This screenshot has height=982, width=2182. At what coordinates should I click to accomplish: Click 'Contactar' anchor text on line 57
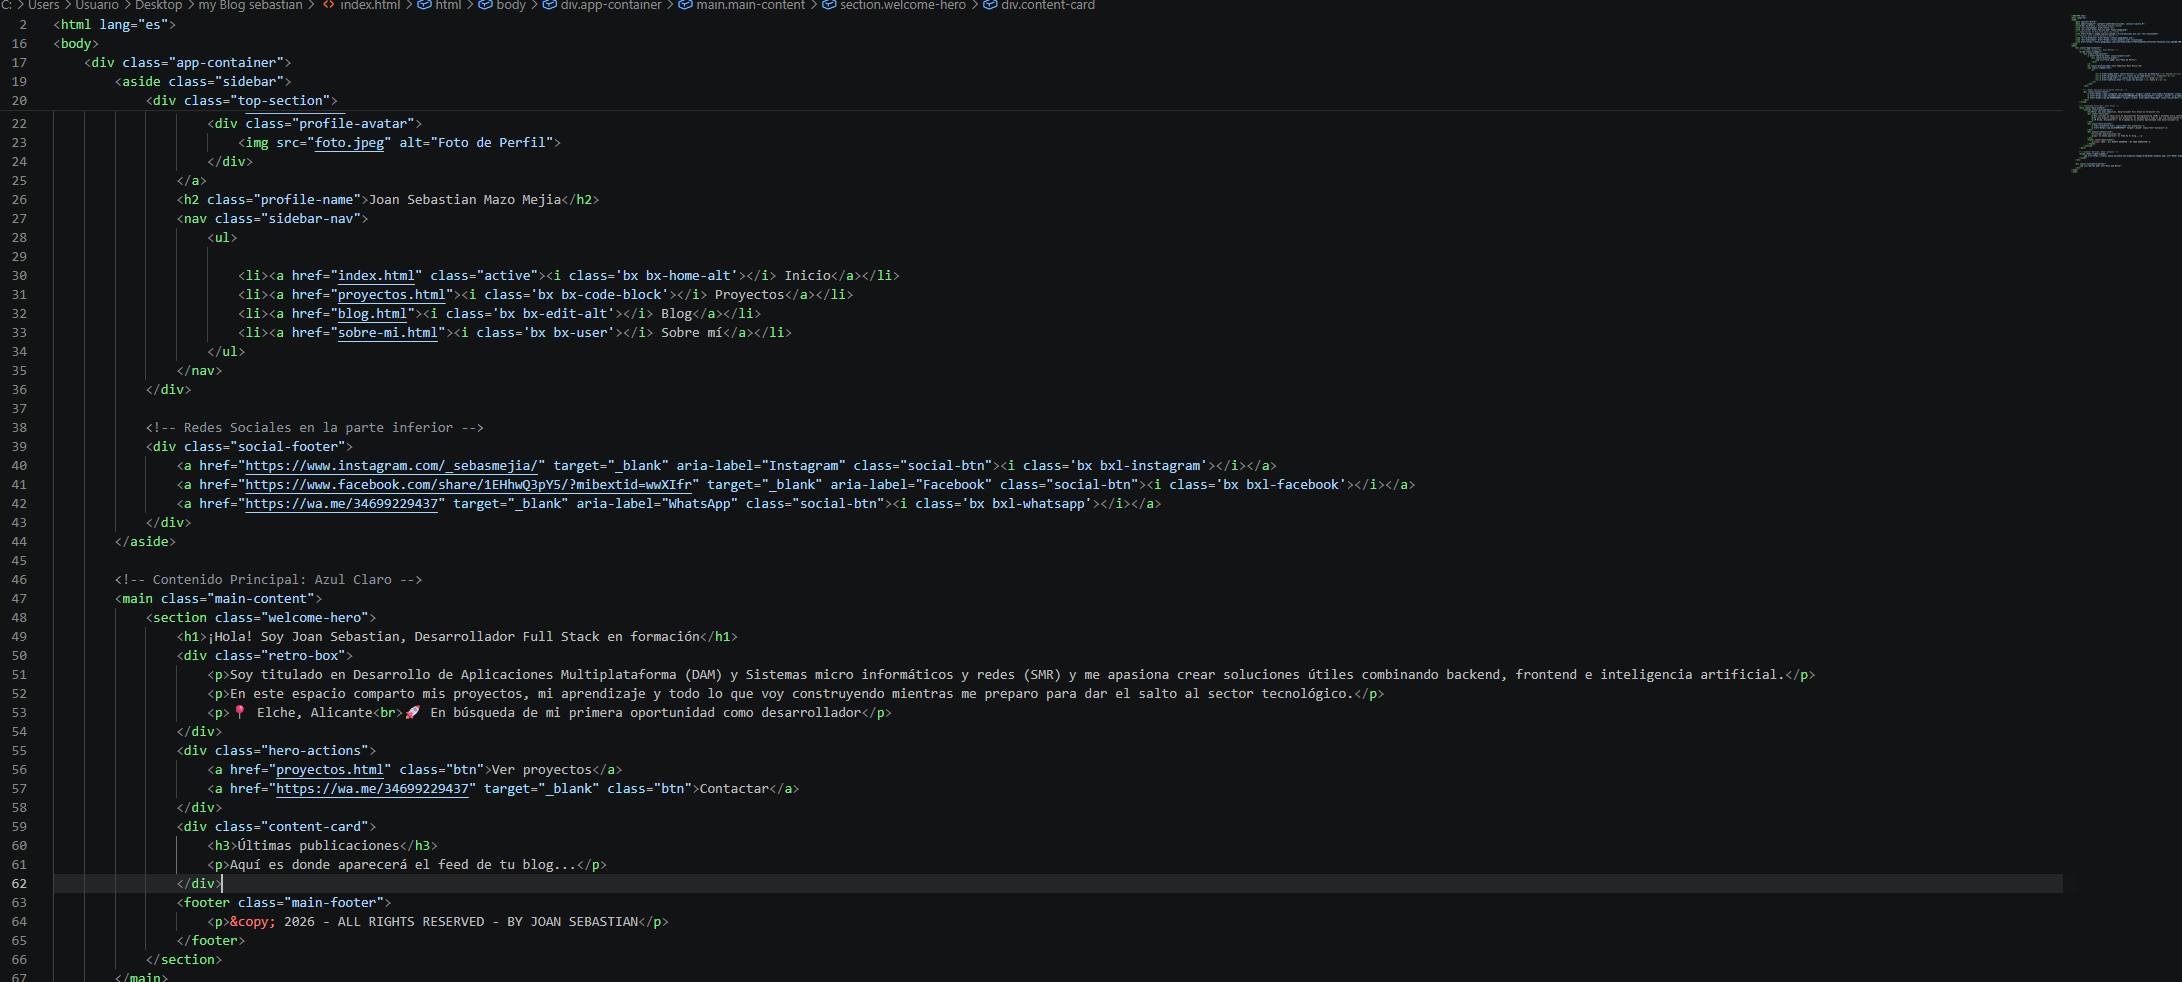(x=734, y=789)
